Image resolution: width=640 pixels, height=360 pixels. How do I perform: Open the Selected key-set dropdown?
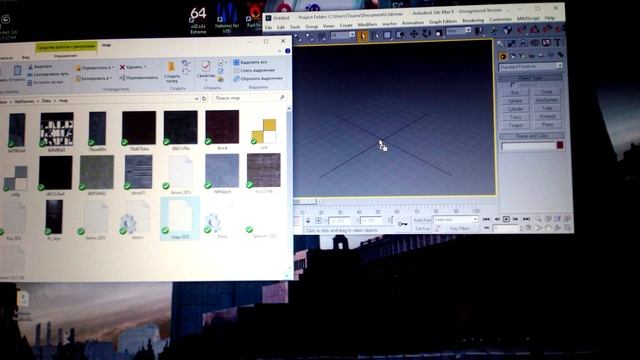tap(455, 220)
